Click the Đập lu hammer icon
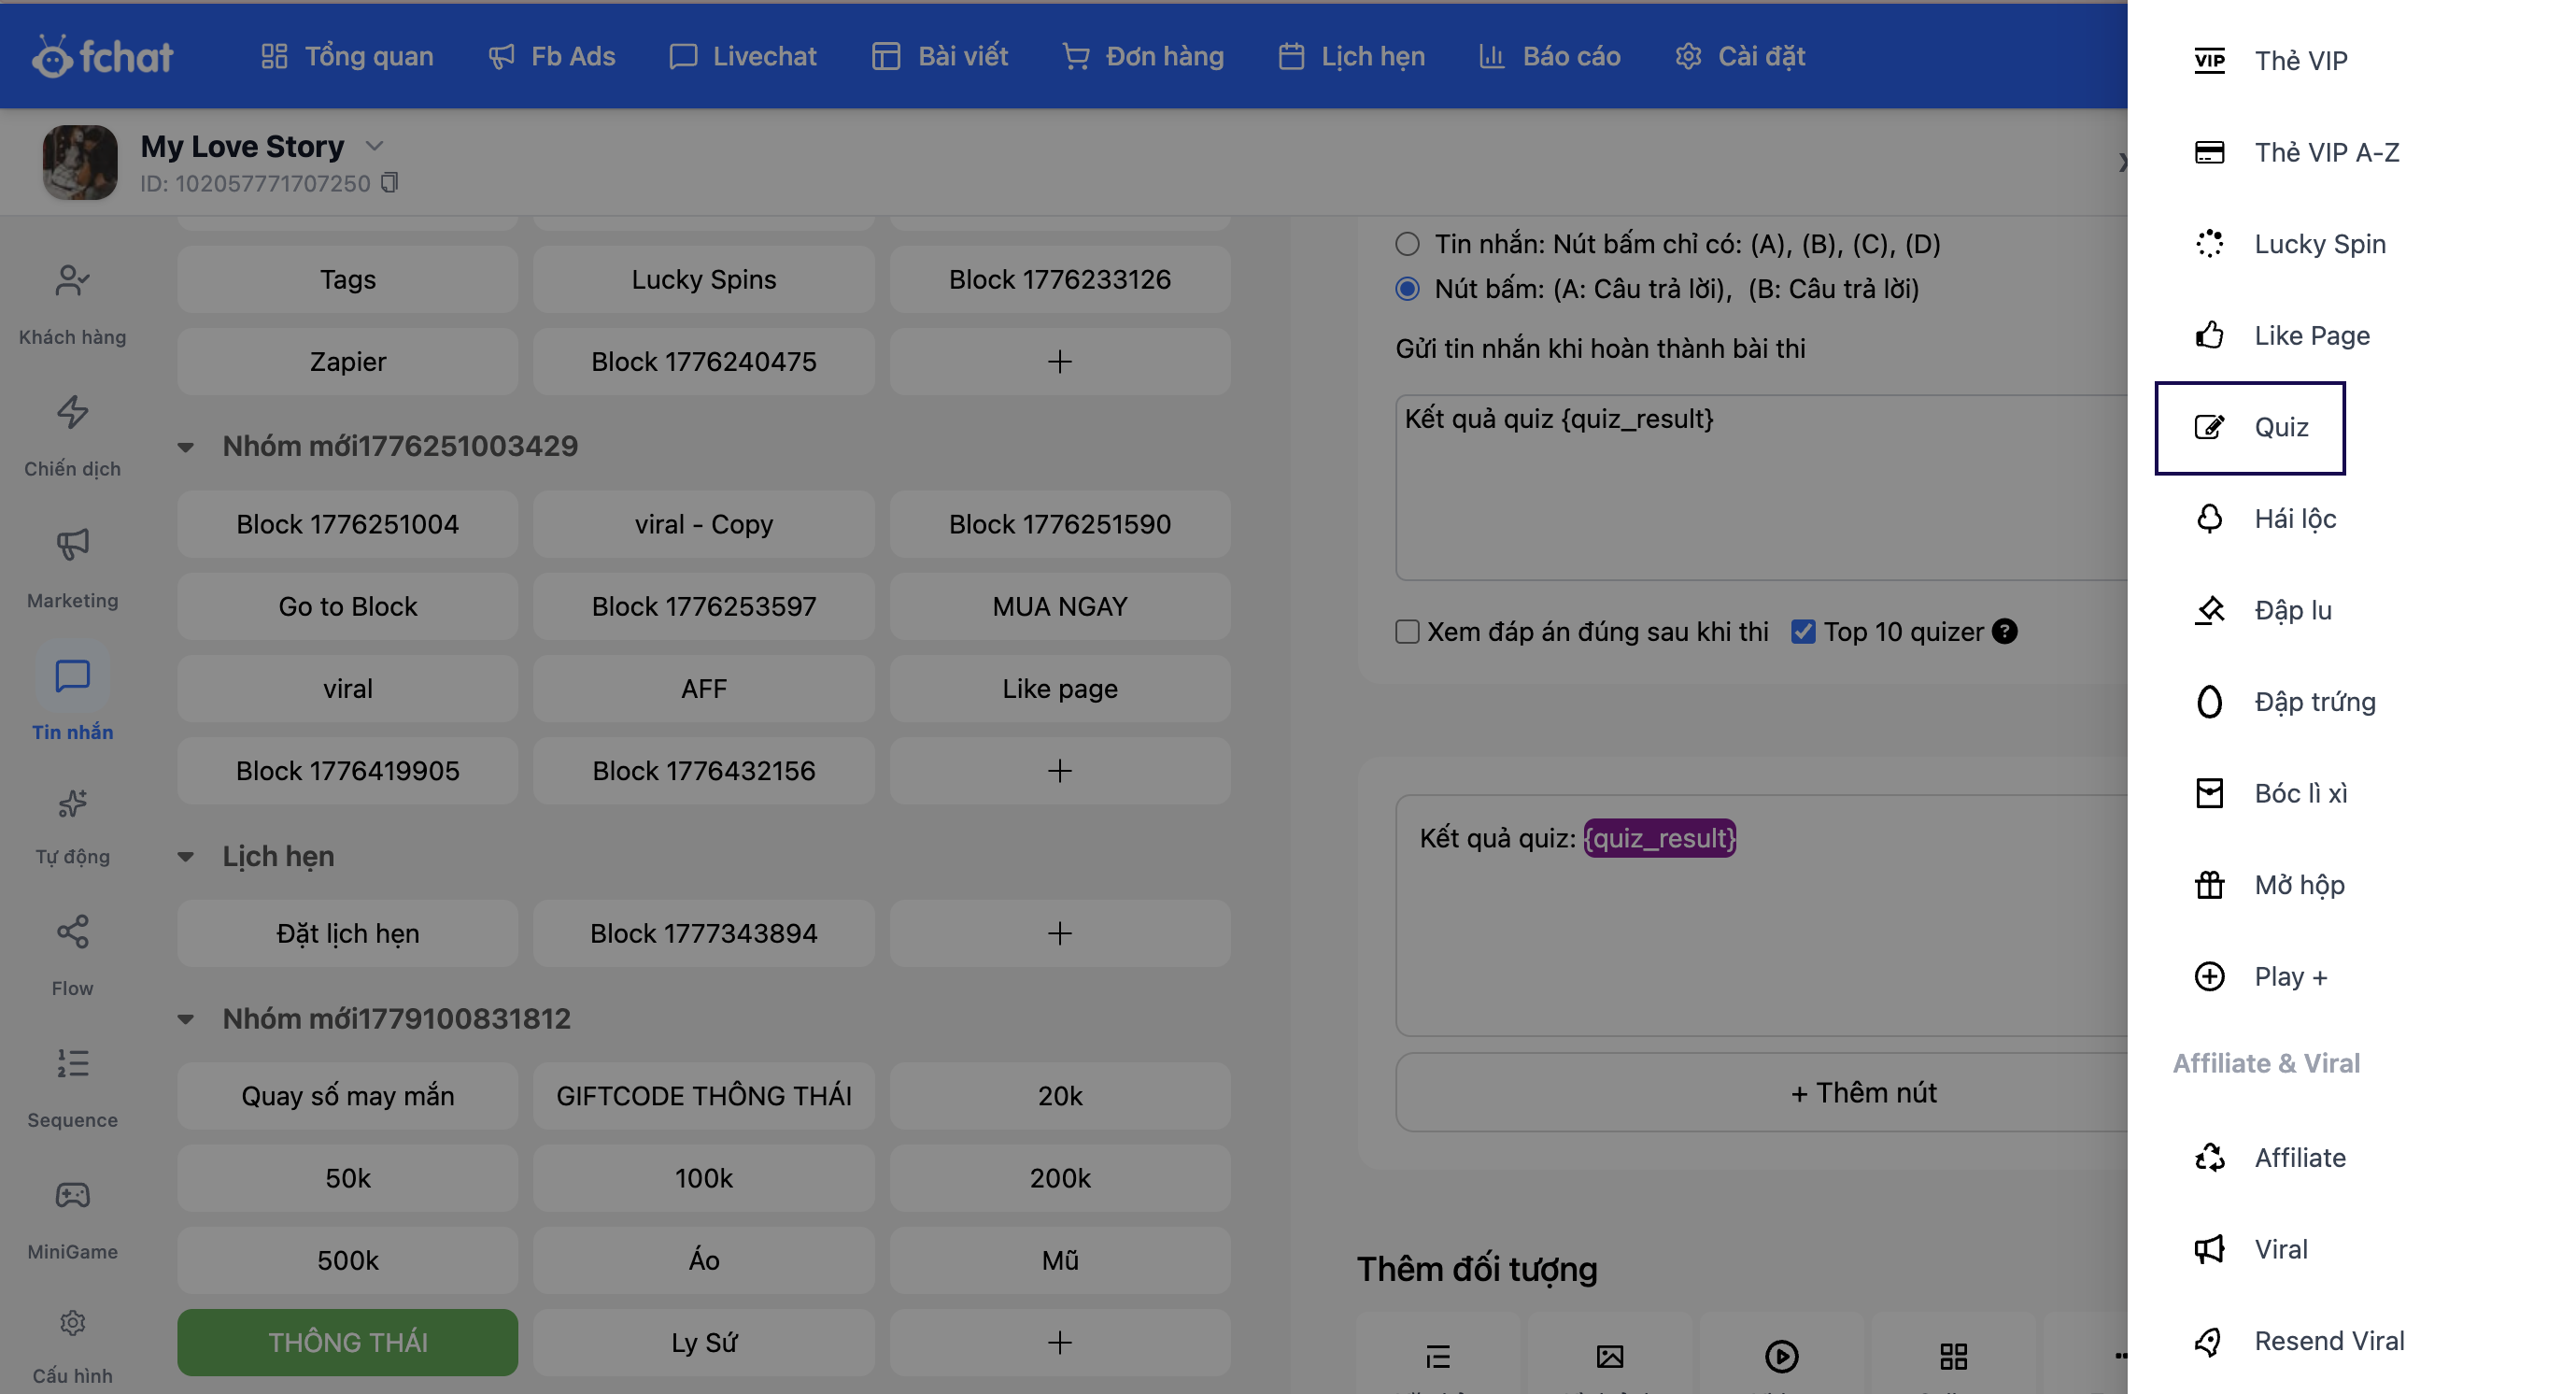The height and width of the screenshot is (1394, 2576). tap(2209, 610)
